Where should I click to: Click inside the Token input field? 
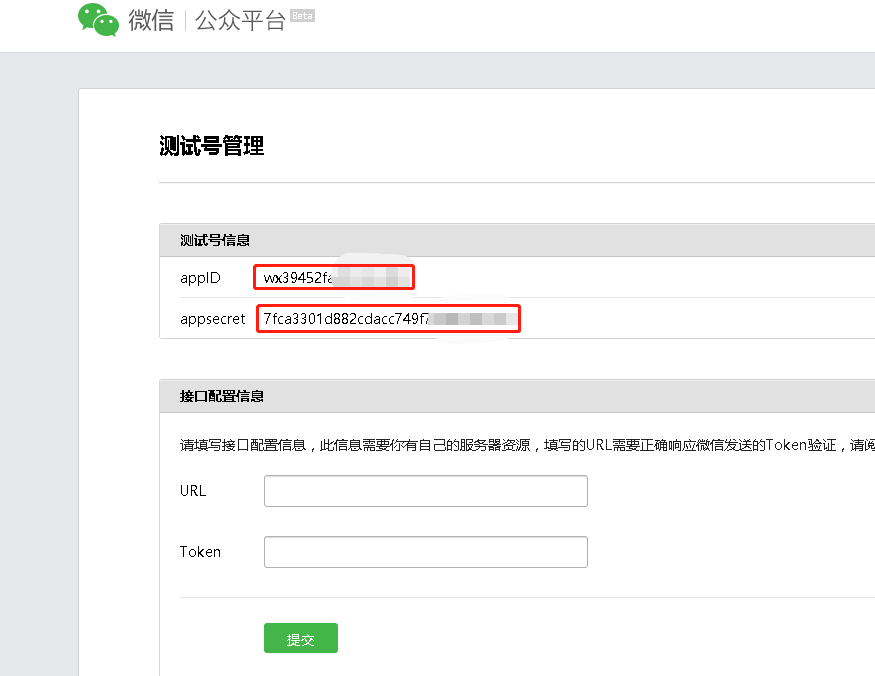(425, 551)
